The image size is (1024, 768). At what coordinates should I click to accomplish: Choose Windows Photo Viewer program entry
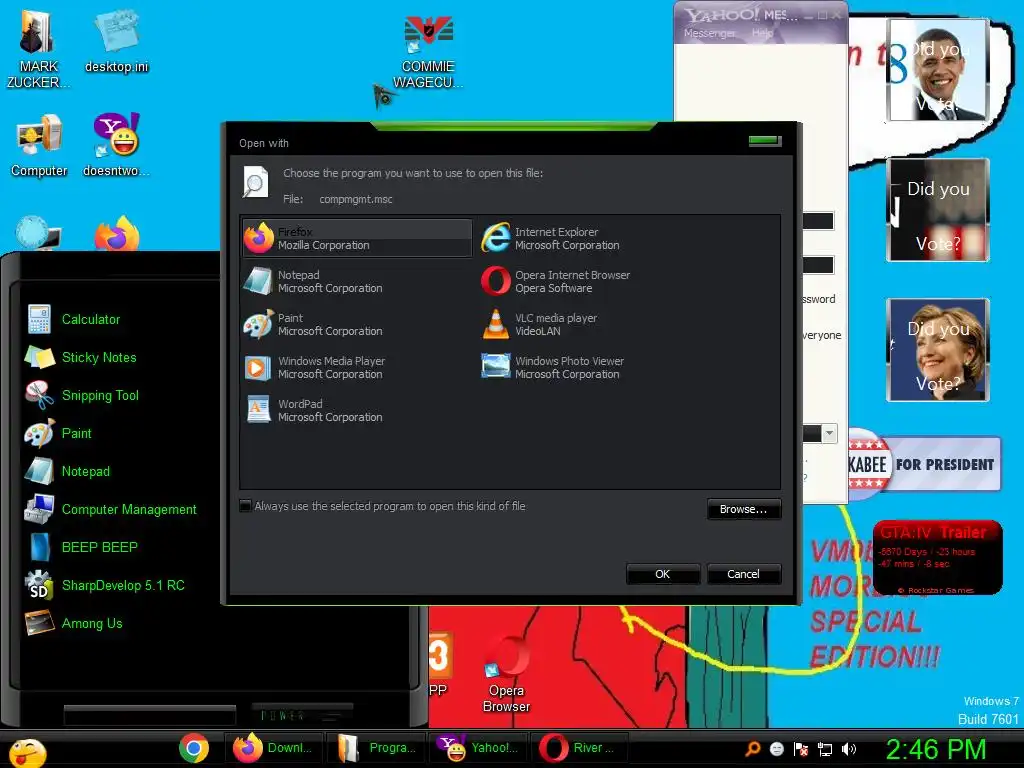pyautogui.click(x=552, y=368)
